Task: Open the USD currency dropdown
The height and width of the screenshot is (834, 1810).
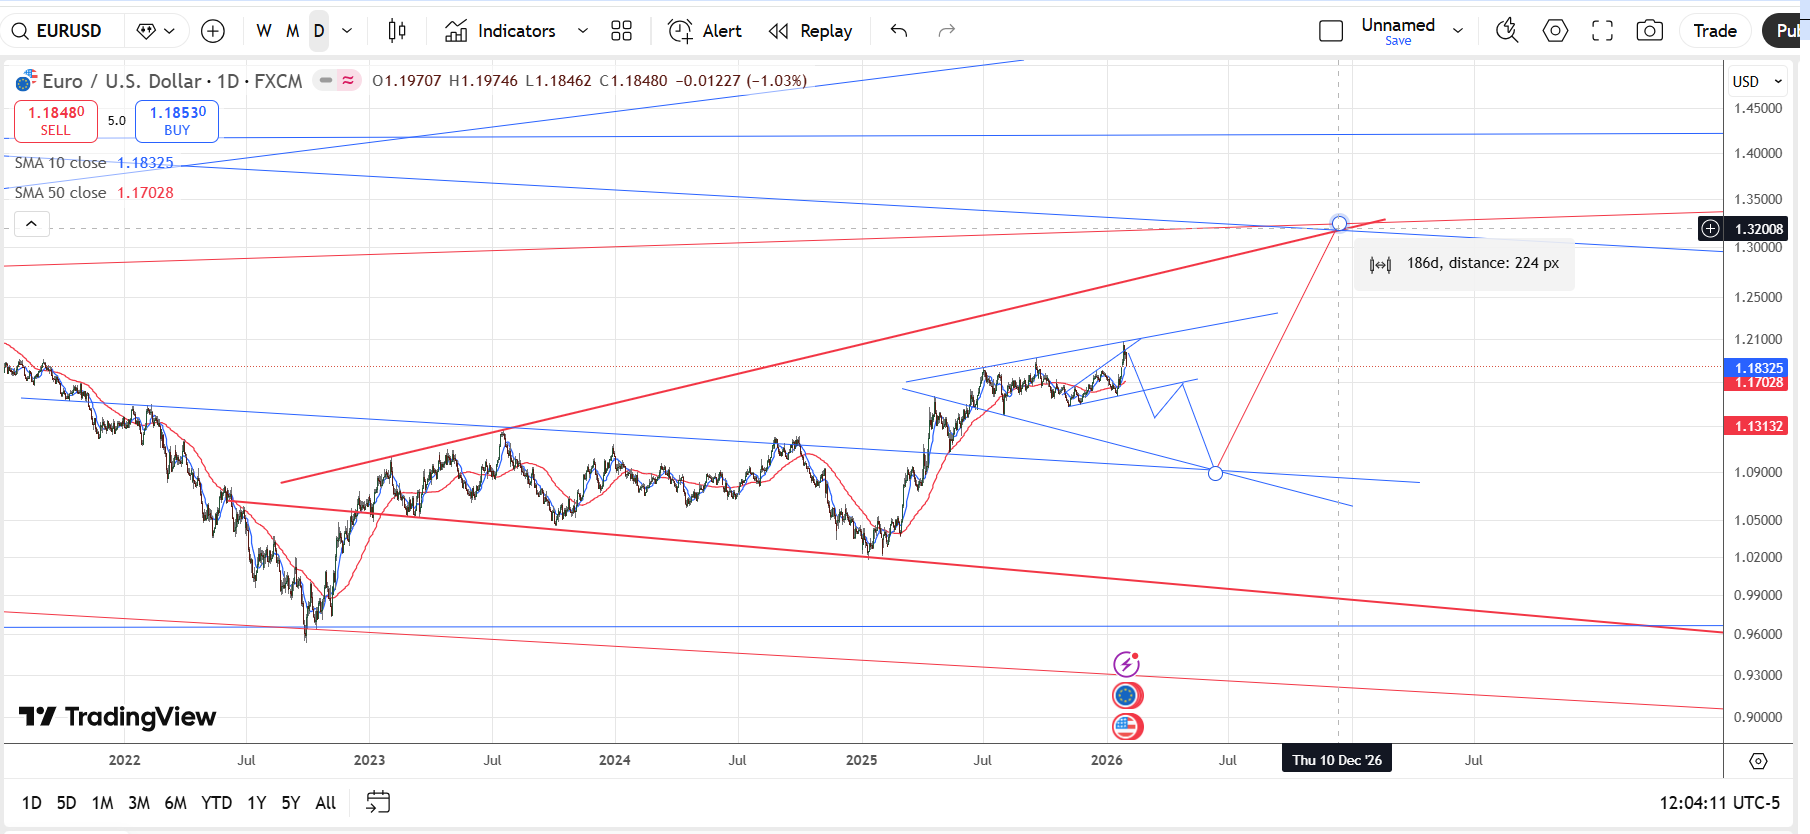Action: (1757, 82)
